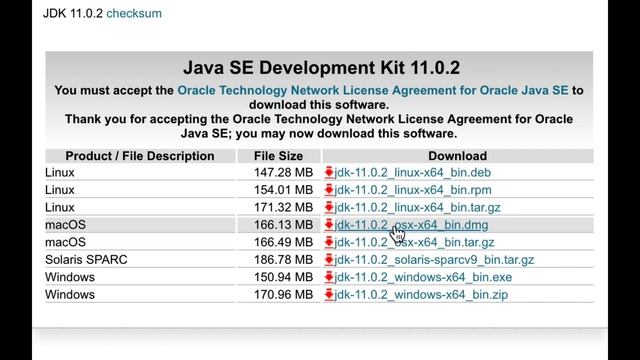Viewport: 640px width, 360px height.
Task: Click red download arrow beside osx-x64_bin.tar.gz
Action: tap(329, 242)
